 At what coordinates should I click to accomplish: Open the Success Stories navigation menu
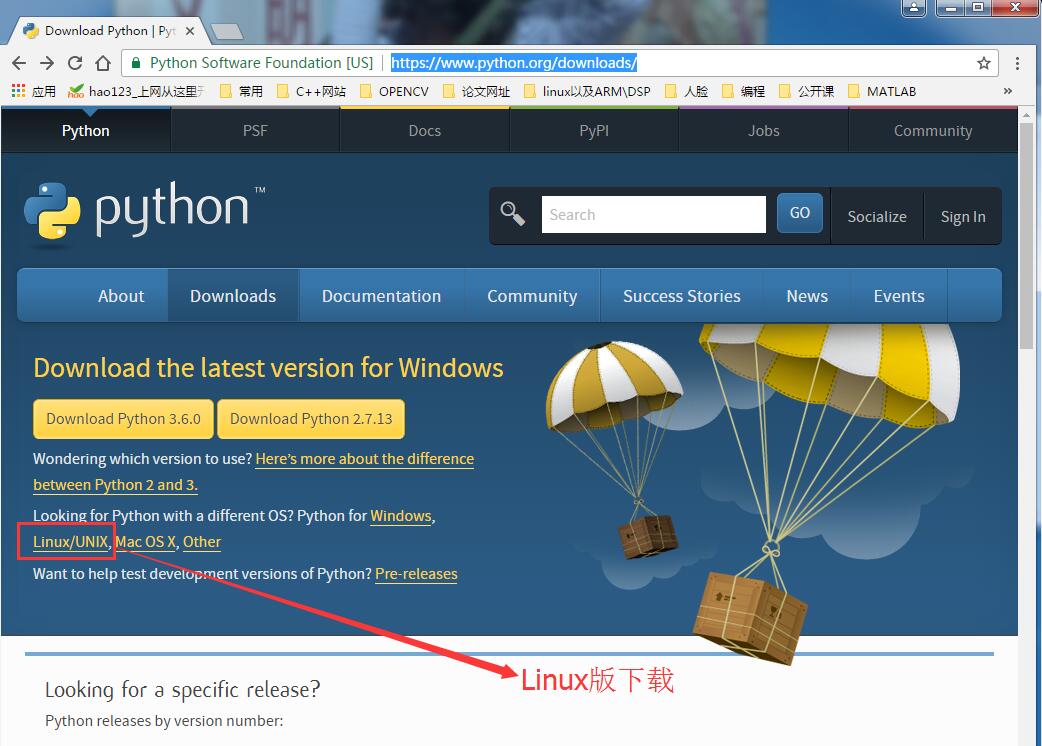click(681, 296)
